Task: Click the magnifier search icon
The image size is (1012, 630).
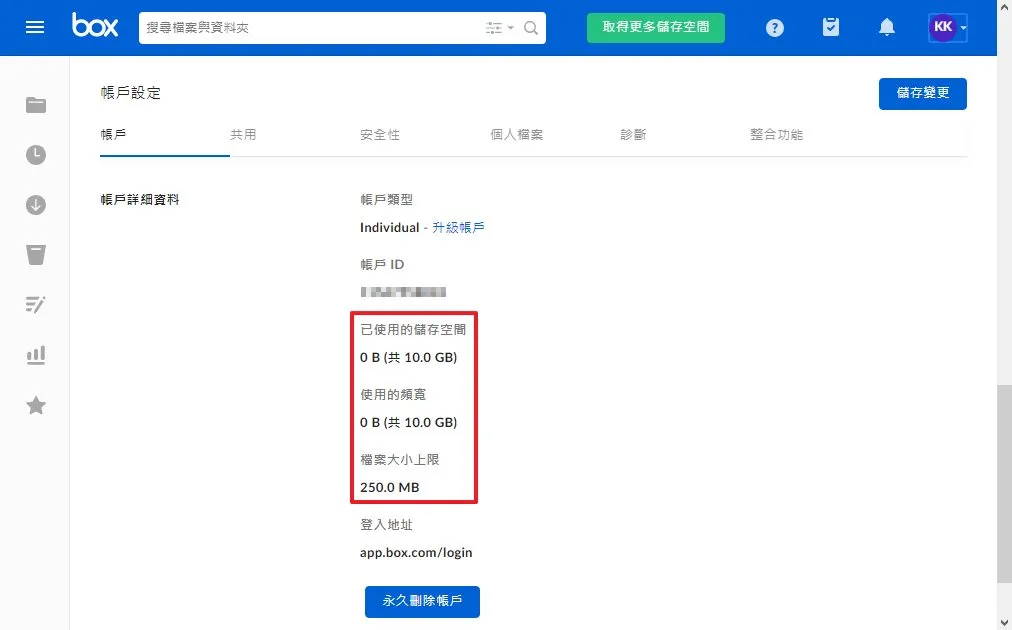Action: tap(531, 28)
